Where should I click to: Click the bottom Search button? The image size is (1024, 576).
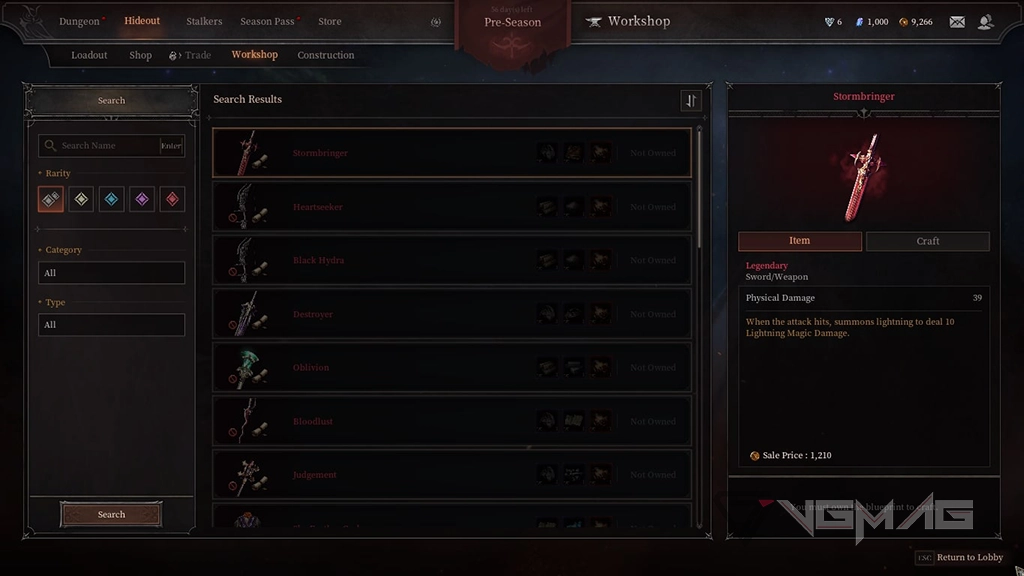tap(111, 515)
